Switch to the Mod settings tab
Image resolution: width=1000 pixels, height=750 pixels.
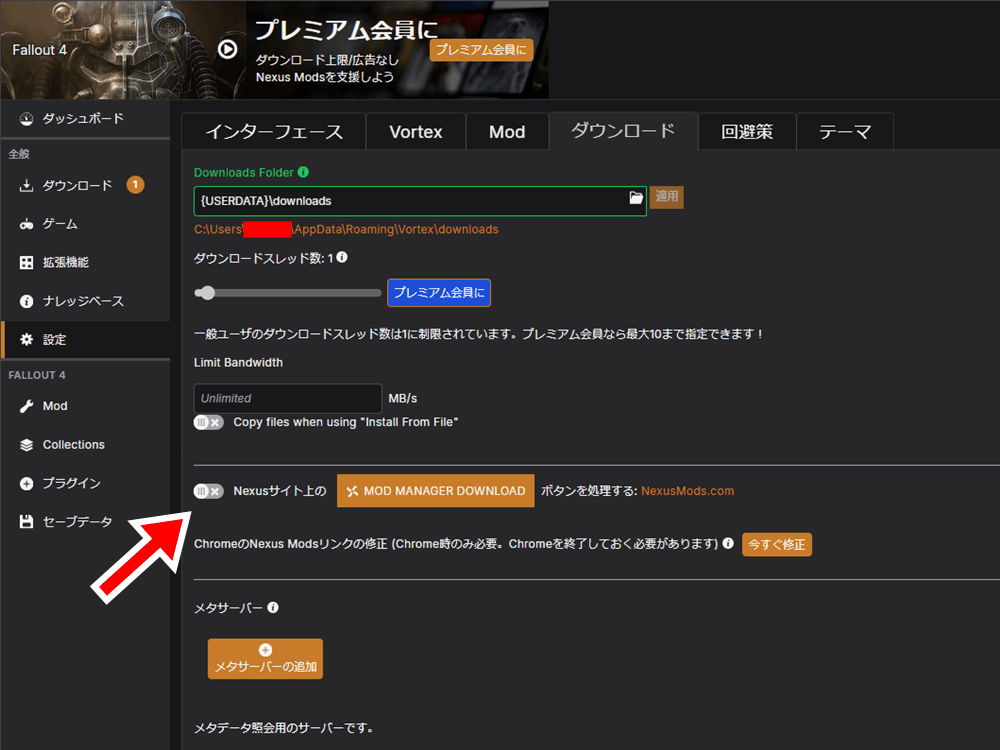point(507,131)
